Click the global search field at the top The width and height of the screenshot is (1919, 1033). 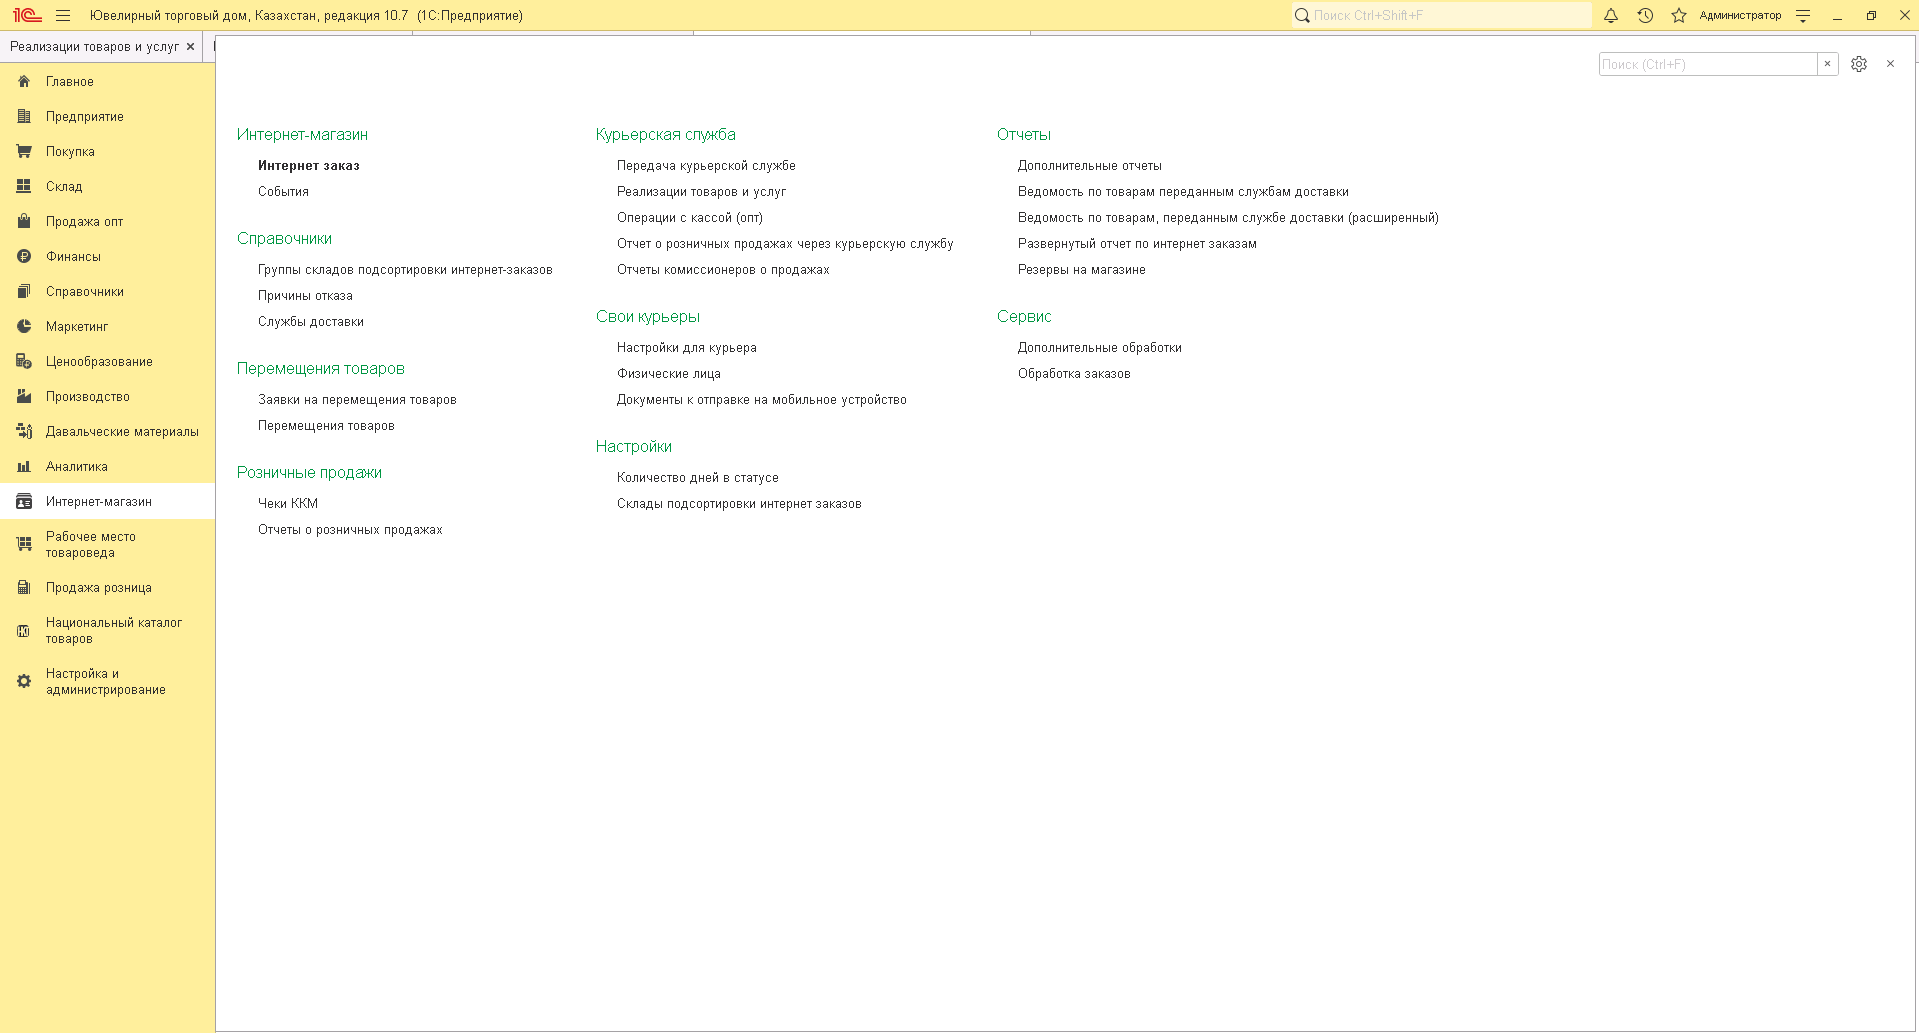tap(1441, 15)
